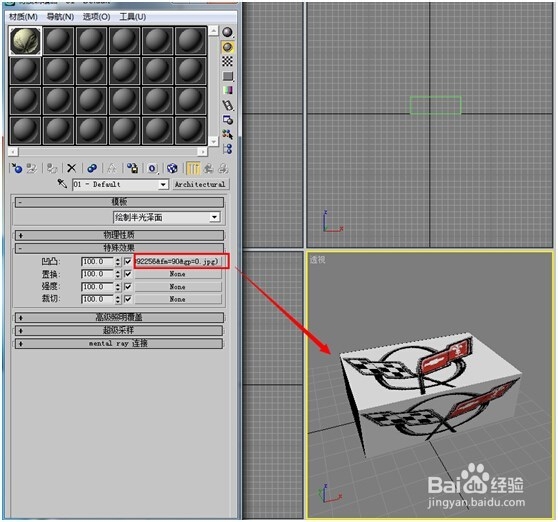Pick material from object with eyedropper
The image size is (558, 522).
[x=62, y=184]
